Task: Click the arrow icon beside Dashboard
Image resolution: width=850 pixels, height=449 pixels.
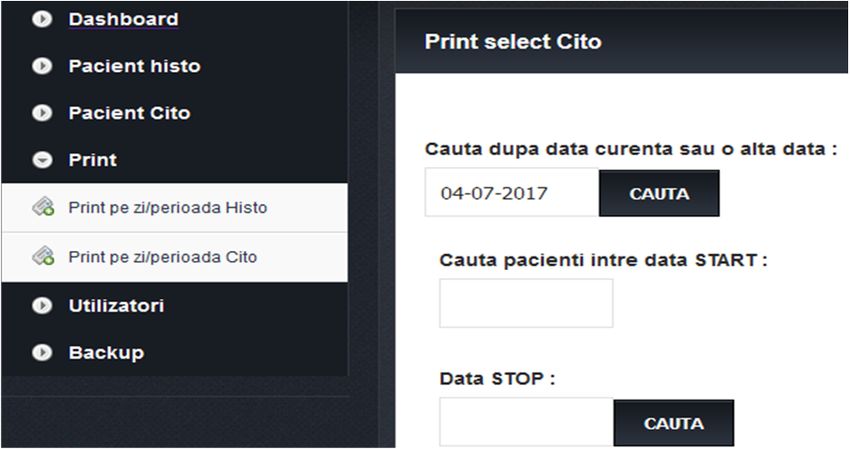Action: click(42, 20)
